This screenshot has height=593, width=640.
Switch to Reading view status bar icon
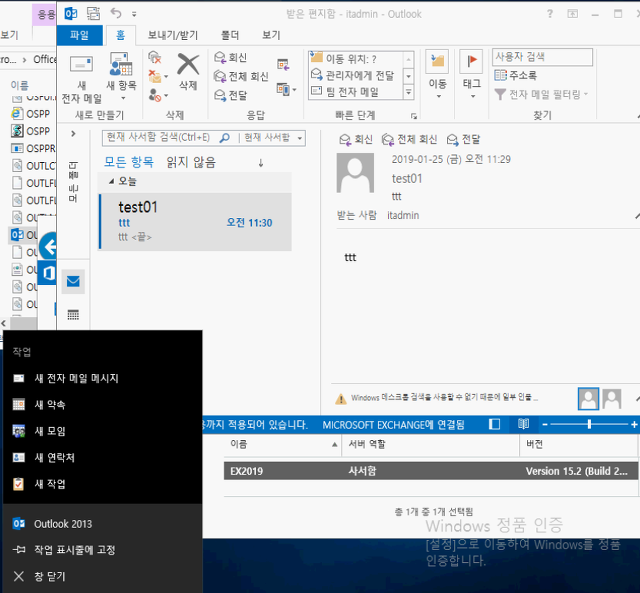[x=523, y=424]
